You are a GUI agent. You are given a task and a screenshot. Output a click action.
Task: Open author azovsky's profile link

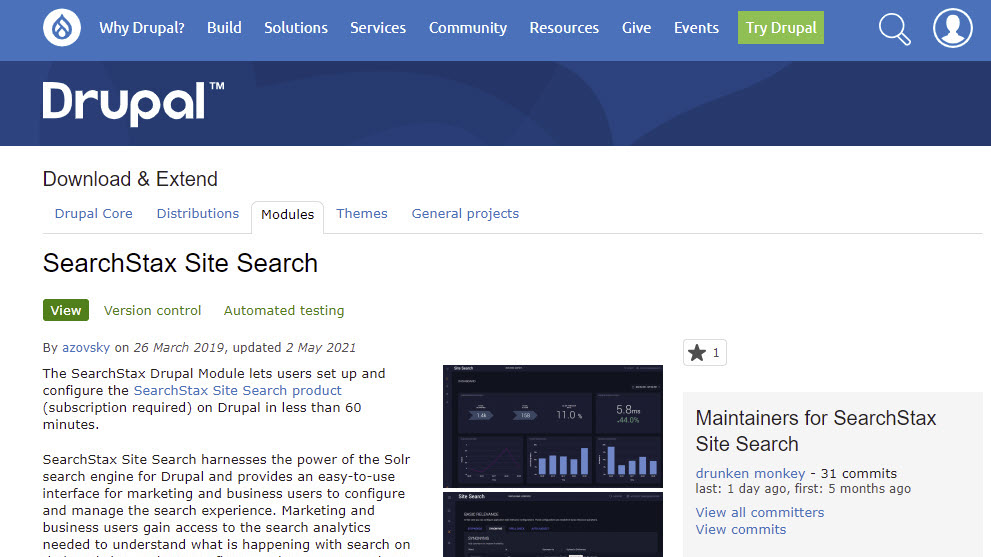click(x=86, y=347)
